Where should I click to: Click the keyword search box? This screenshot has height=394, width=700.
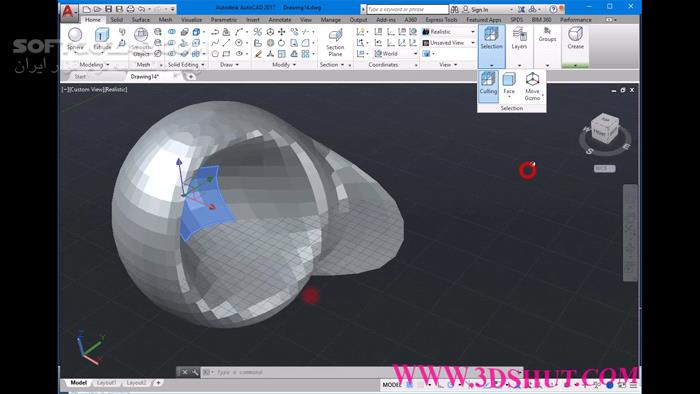tap(407, 9)
